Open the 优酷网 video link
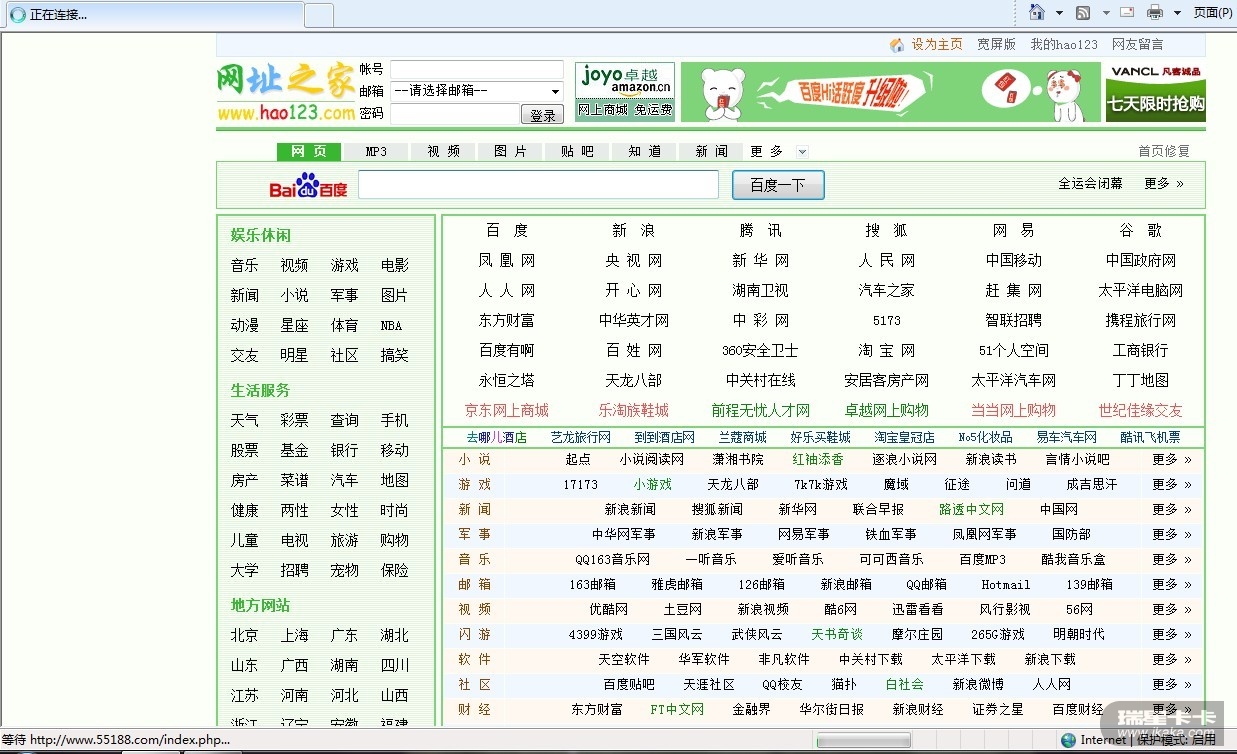This screenshot has width=1237, height=754. (x=608, y=609)
